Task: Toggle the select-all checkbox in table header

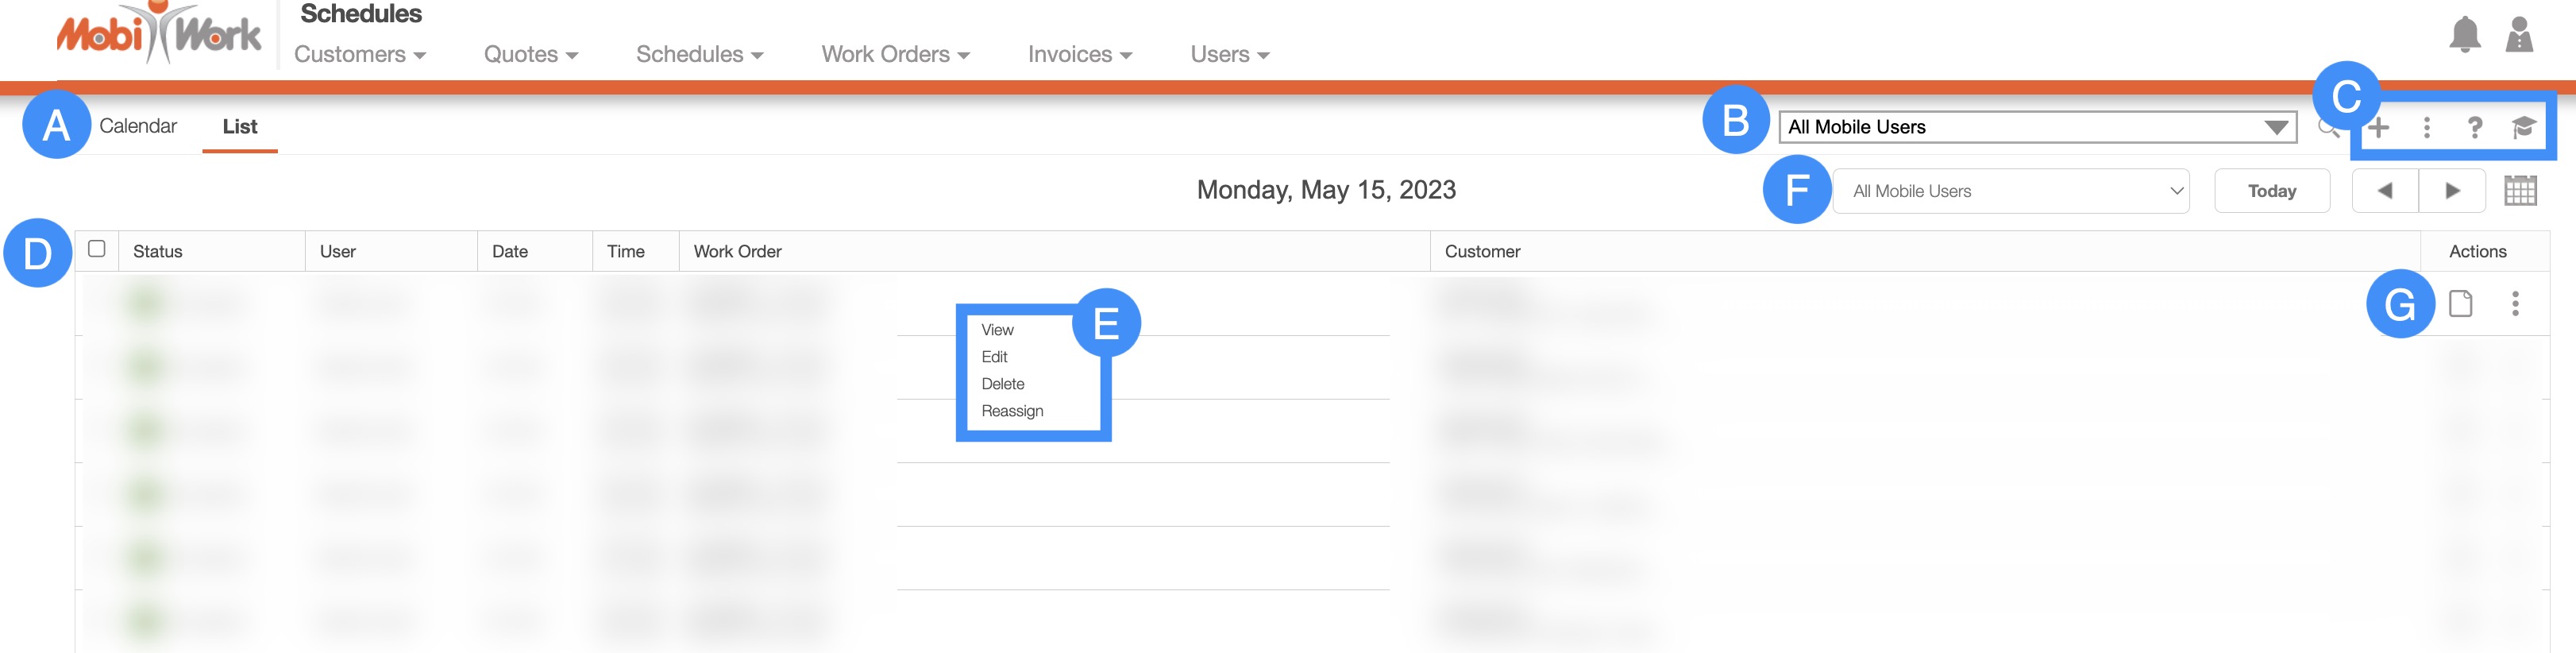Action: pos(97,249)
